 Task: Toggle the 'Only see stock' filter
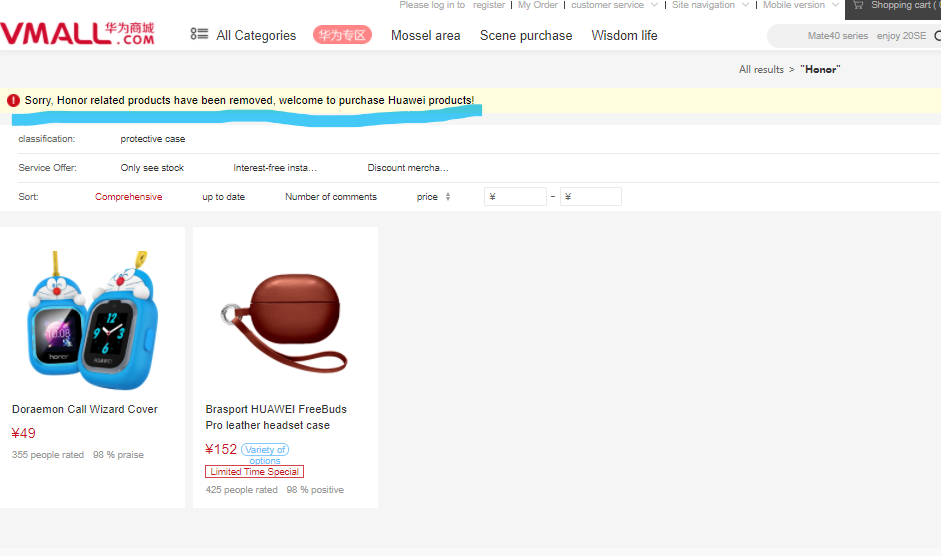click(152, 168)
